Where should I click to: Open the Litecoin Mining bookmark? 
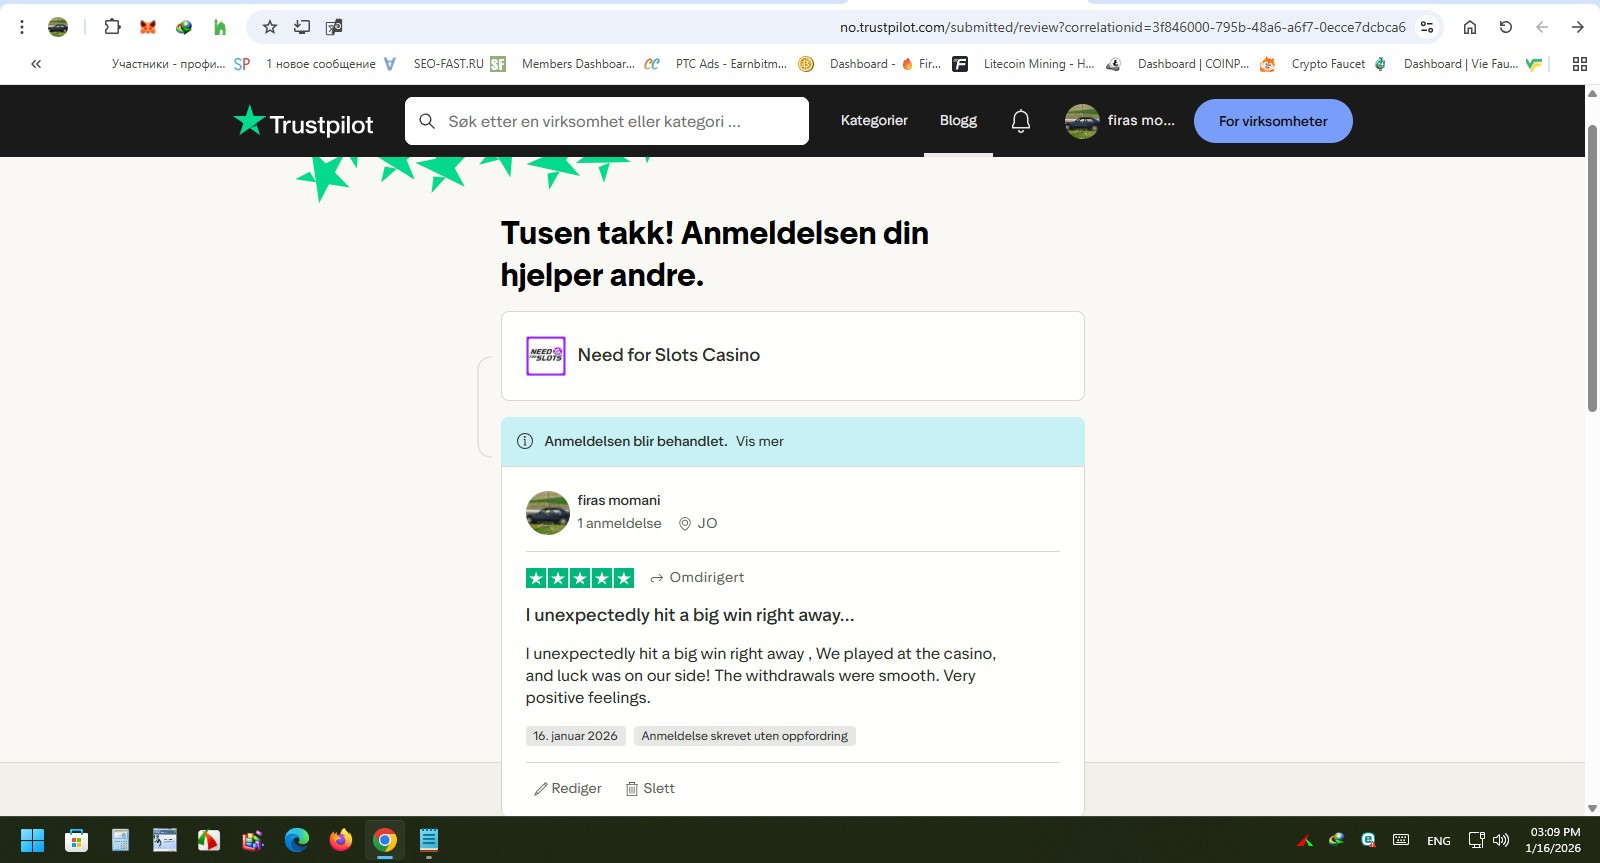[1051, 64]
